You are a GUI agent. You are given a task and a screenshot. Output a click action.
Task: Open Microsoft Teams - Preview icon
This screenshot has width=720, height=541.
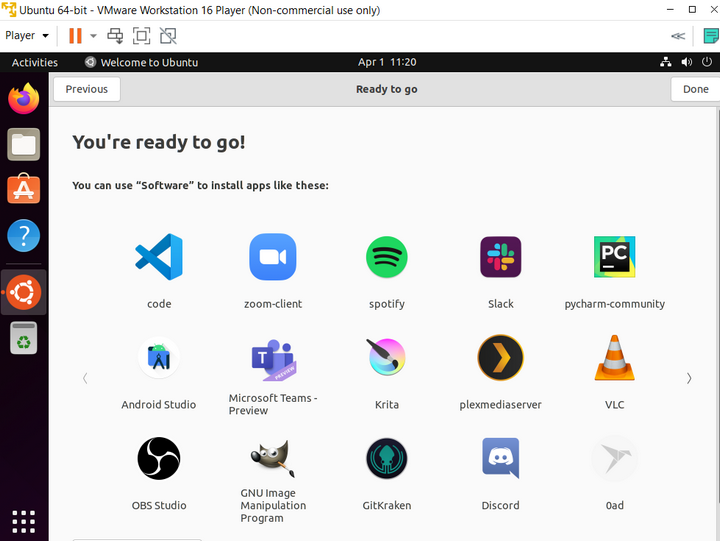pos(273,360)
